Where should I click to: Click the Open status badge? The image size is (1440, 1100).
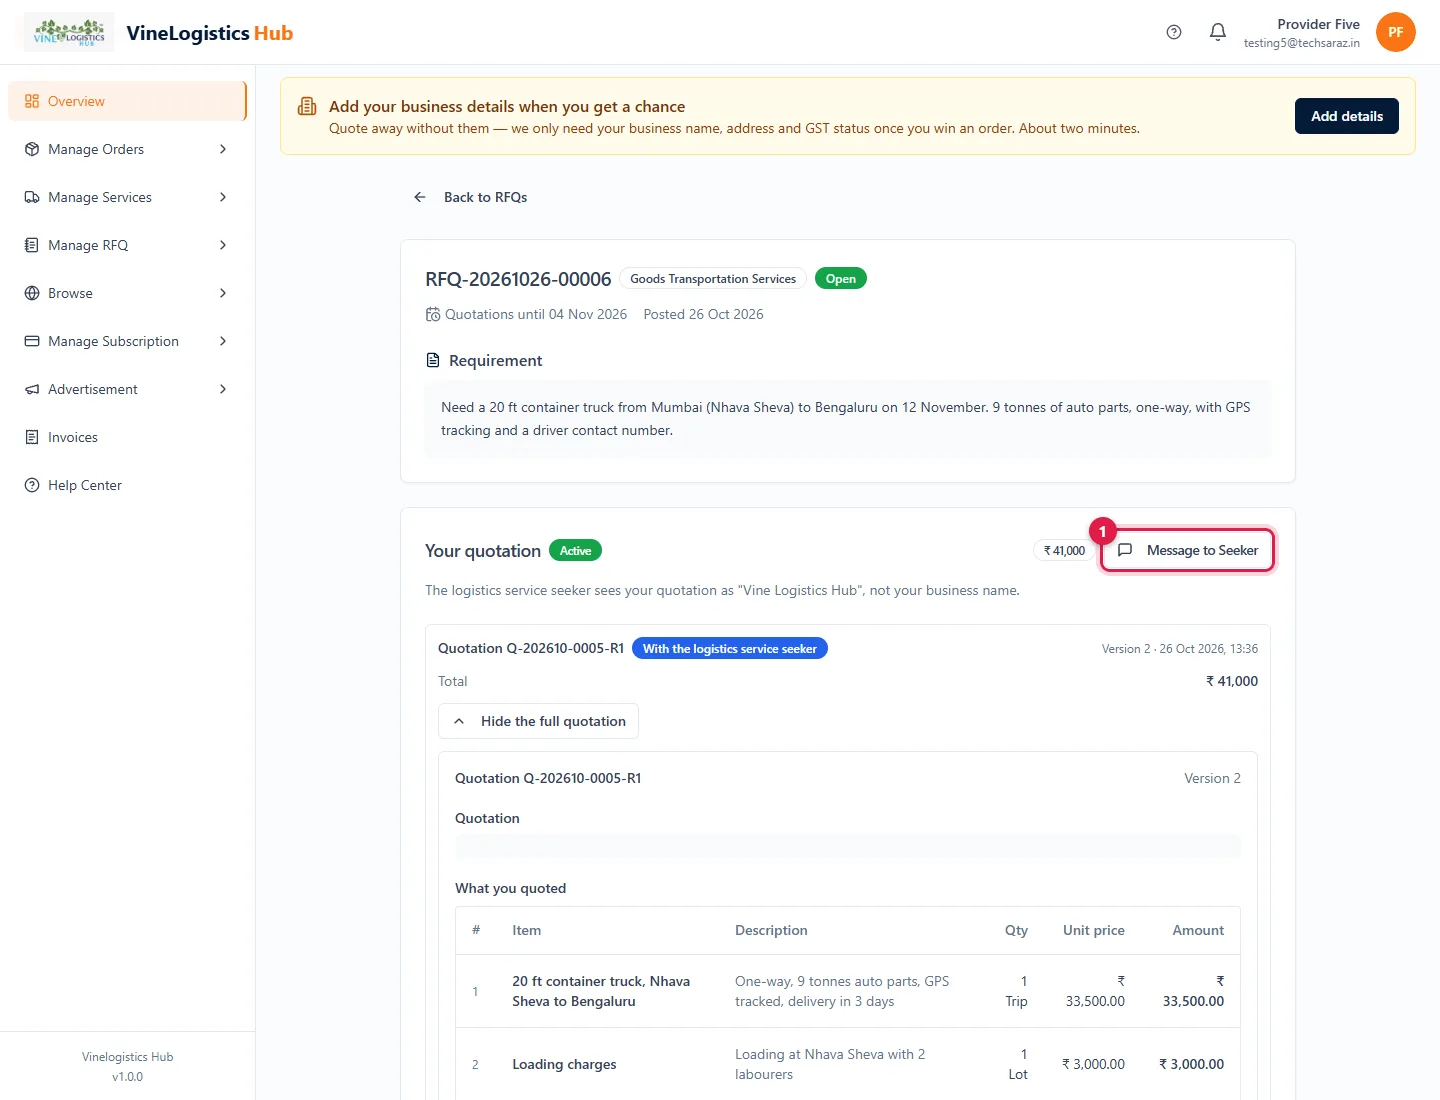point(841,278)
